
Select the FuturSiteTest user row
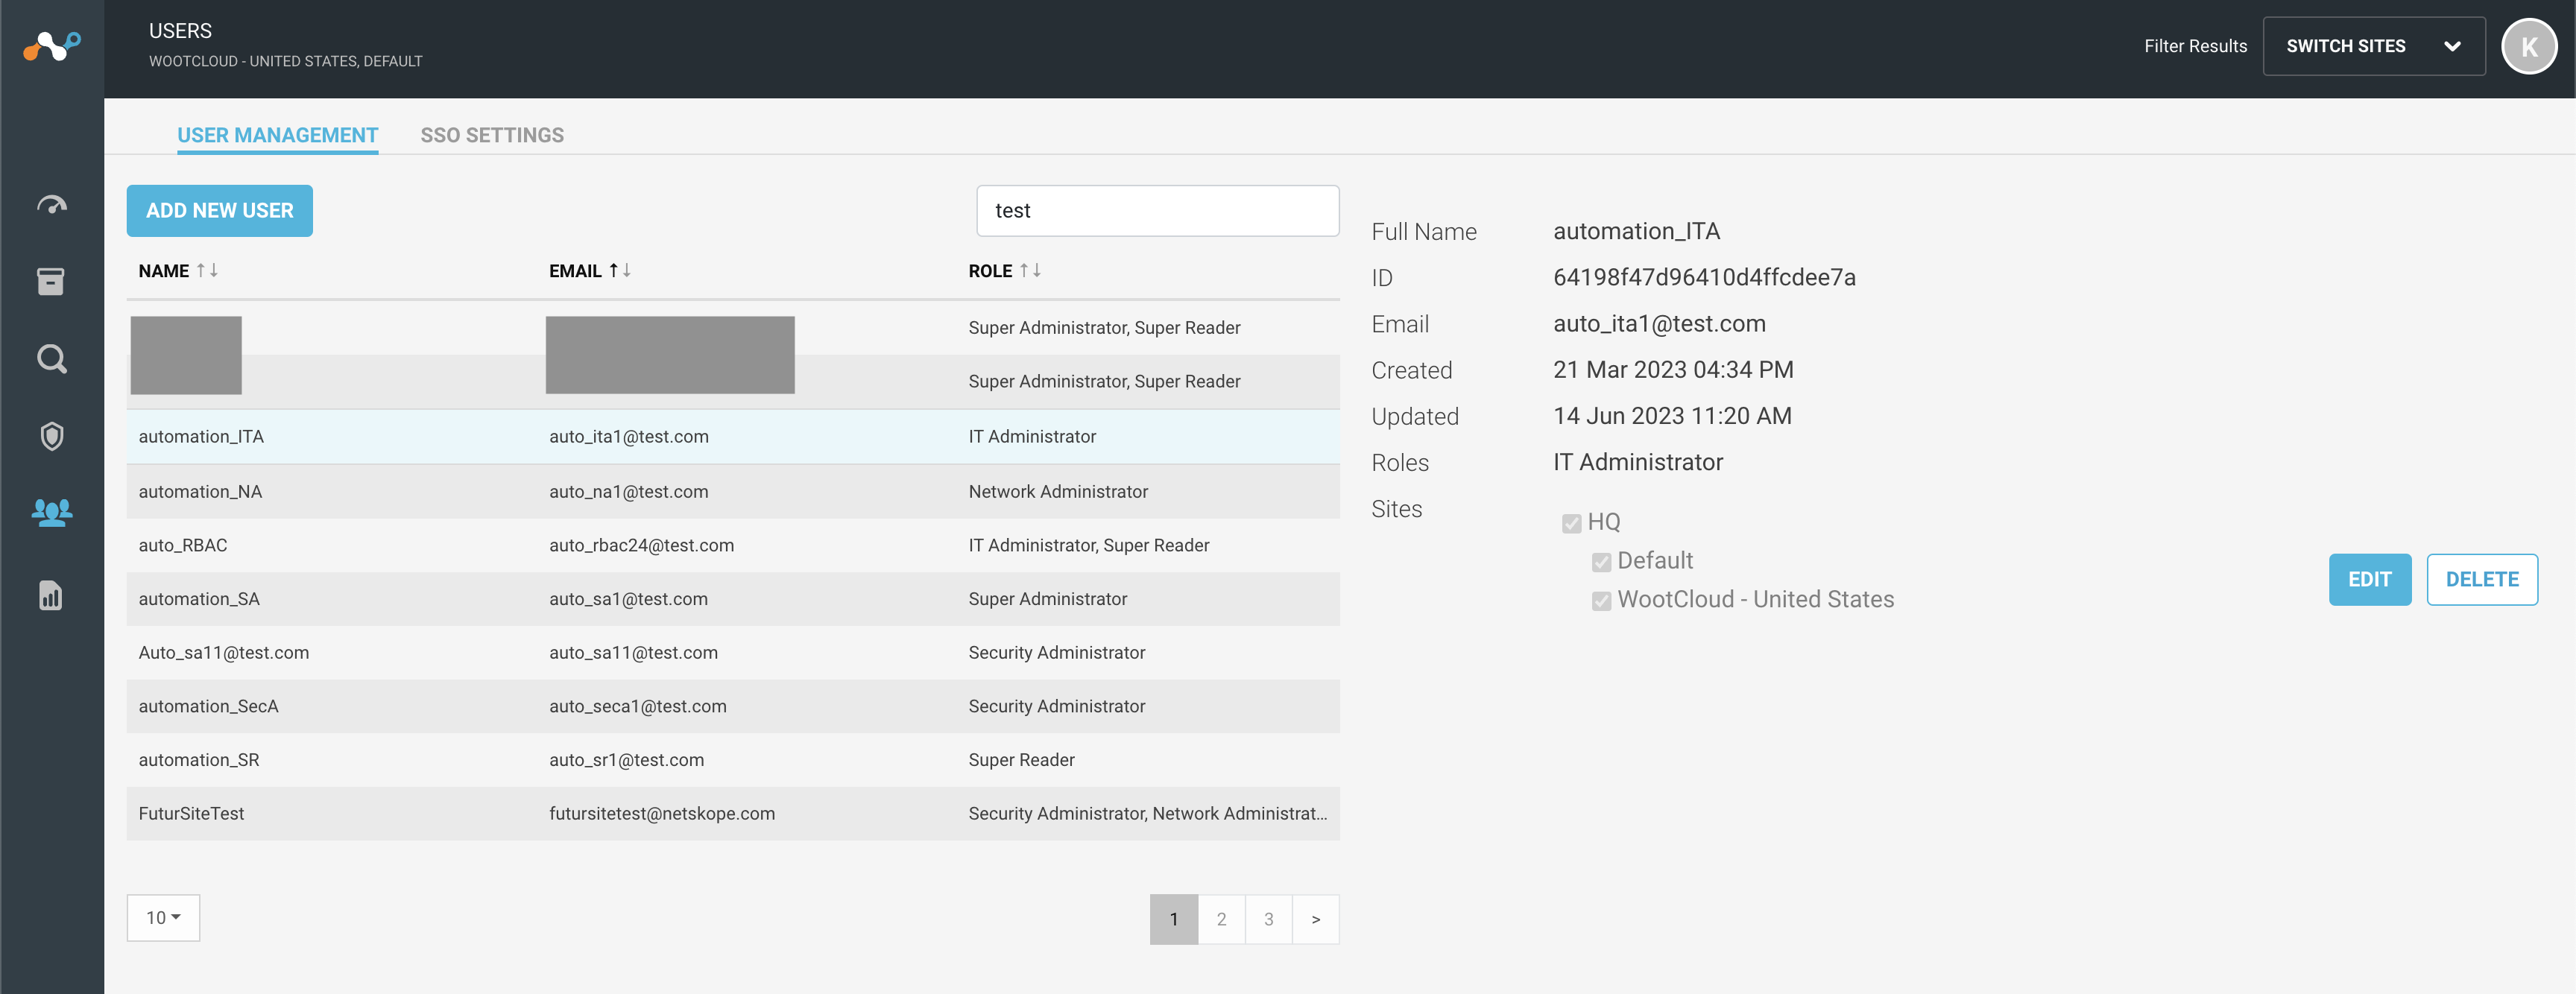733,814
